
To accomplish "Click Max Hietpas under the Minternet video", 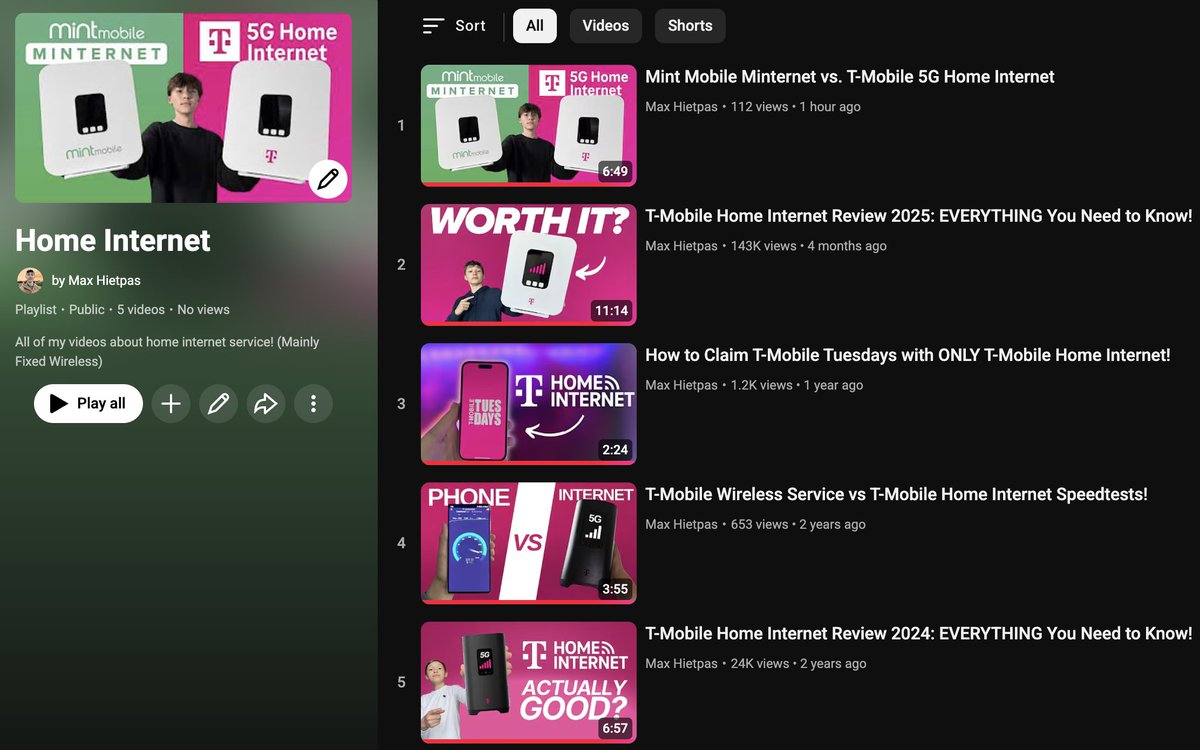I will 681,107.
